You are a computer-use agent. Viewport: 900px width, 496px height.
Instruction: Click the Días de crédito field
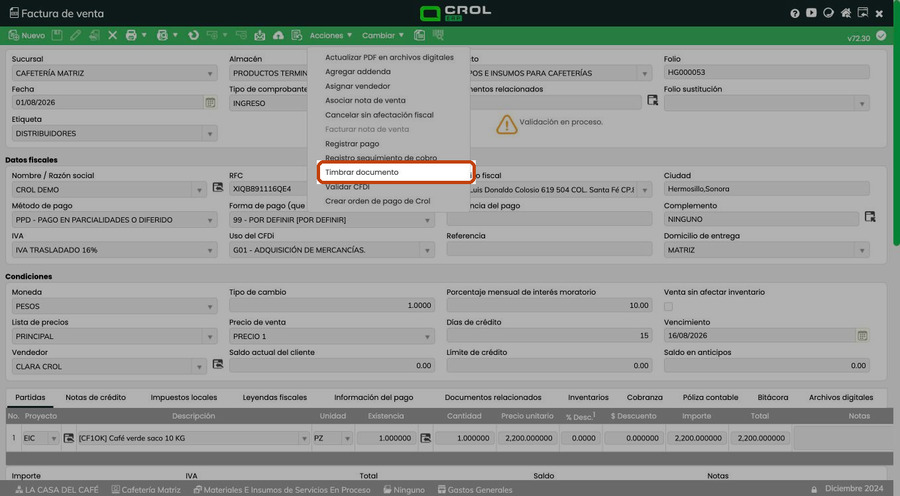point(549,335)
